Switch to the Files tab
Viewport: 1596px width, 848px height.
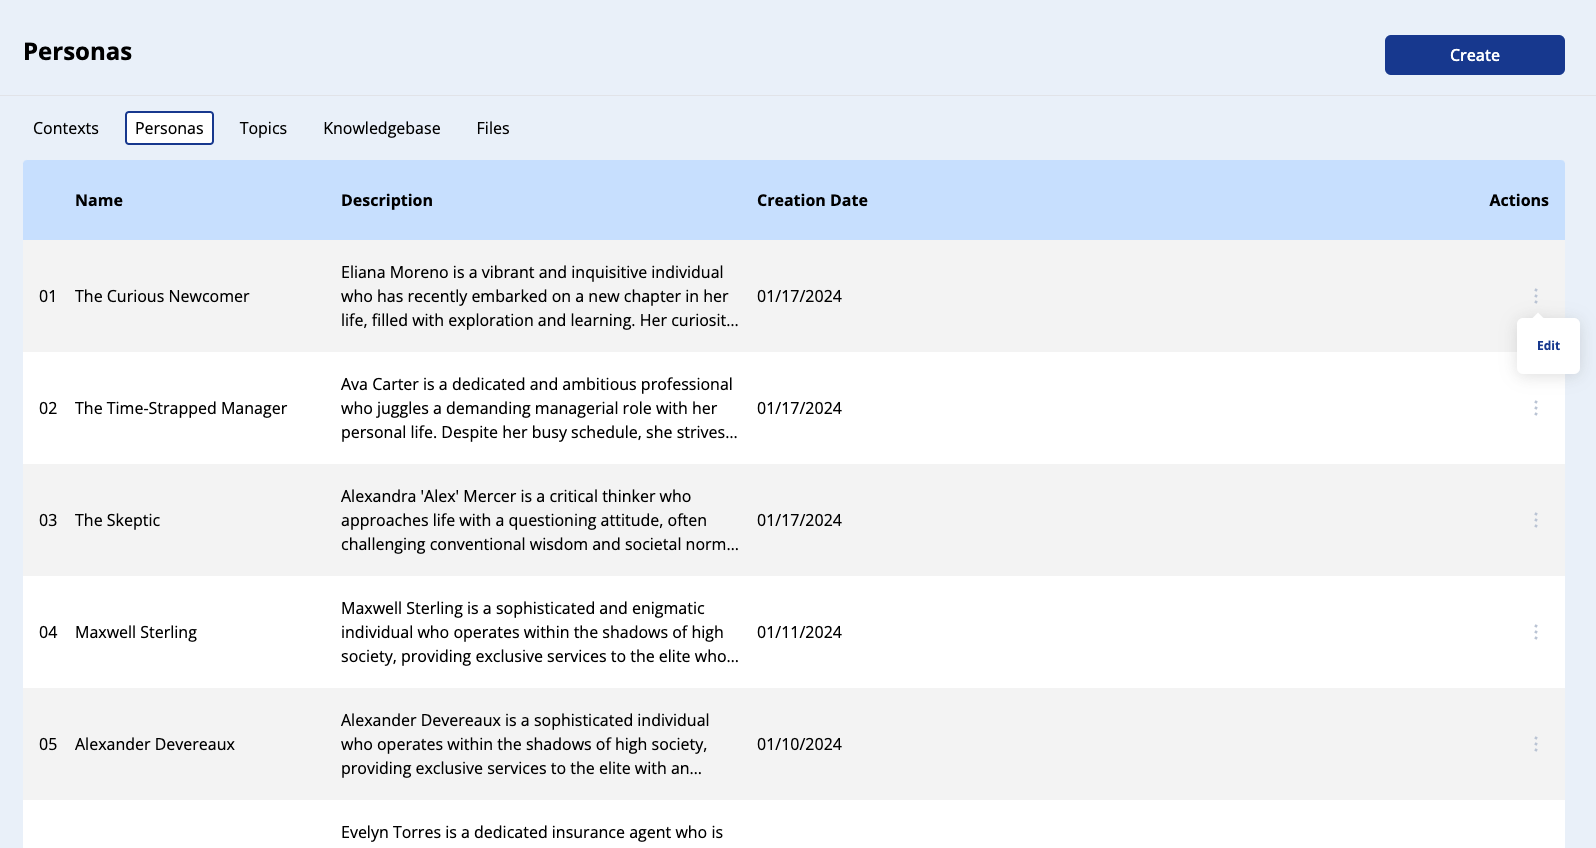click(492, 128)
